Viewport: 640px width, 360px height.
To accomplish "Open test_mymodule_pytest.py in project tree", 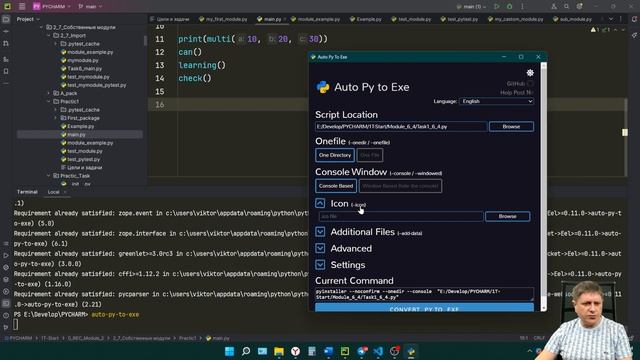I will tap(93, 85).
